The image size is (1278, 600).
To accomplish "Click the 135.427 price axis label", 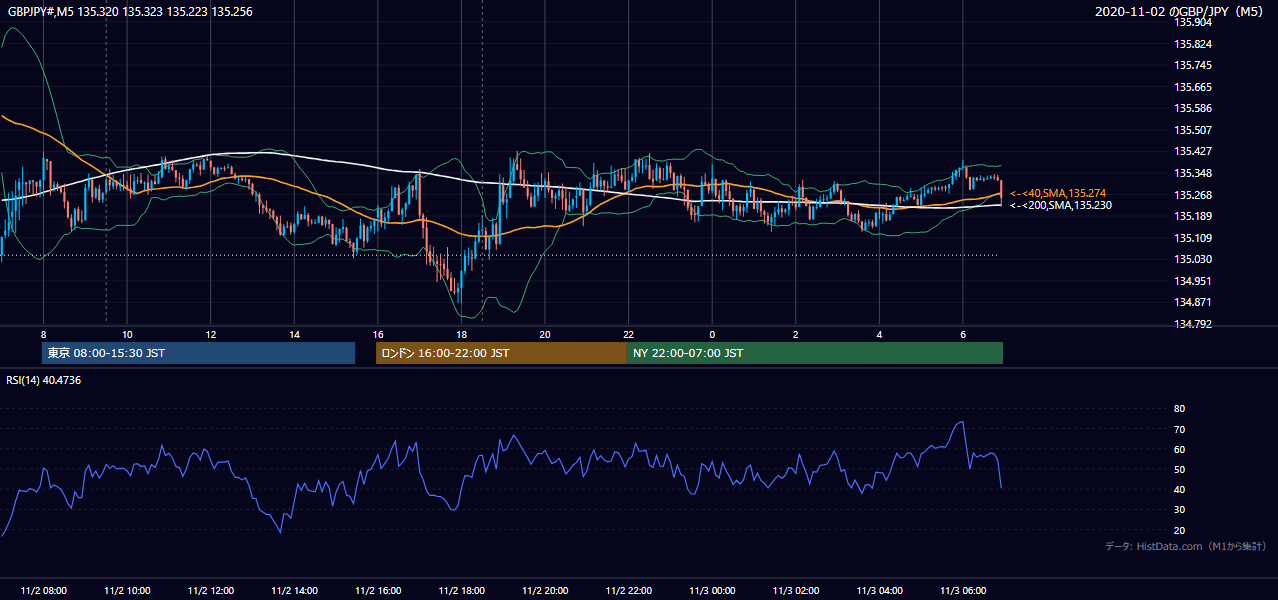I will pyautogui.click(x=1192, y=151).
